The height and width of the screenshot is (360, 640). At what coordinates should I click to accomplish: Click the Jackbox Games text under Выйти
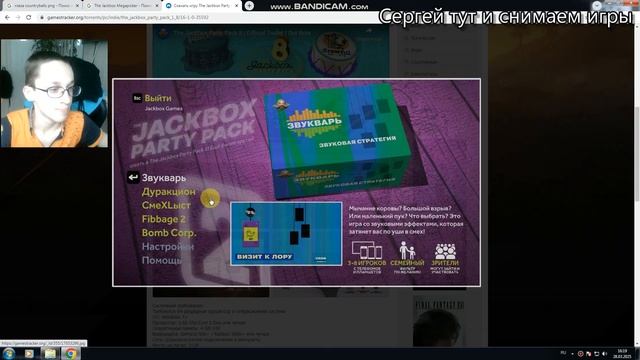(164, 109)
